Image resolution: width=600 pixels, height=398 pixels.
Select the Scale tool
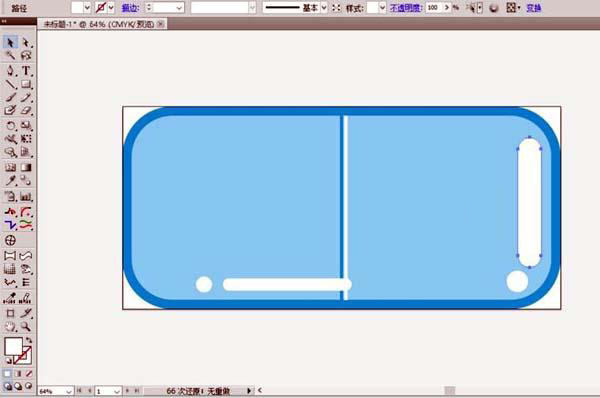(26, 126)
